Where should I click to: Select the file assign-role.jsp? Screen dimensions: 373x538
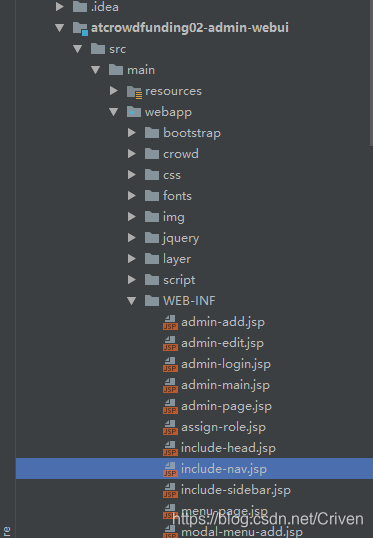tap(223, 428)
